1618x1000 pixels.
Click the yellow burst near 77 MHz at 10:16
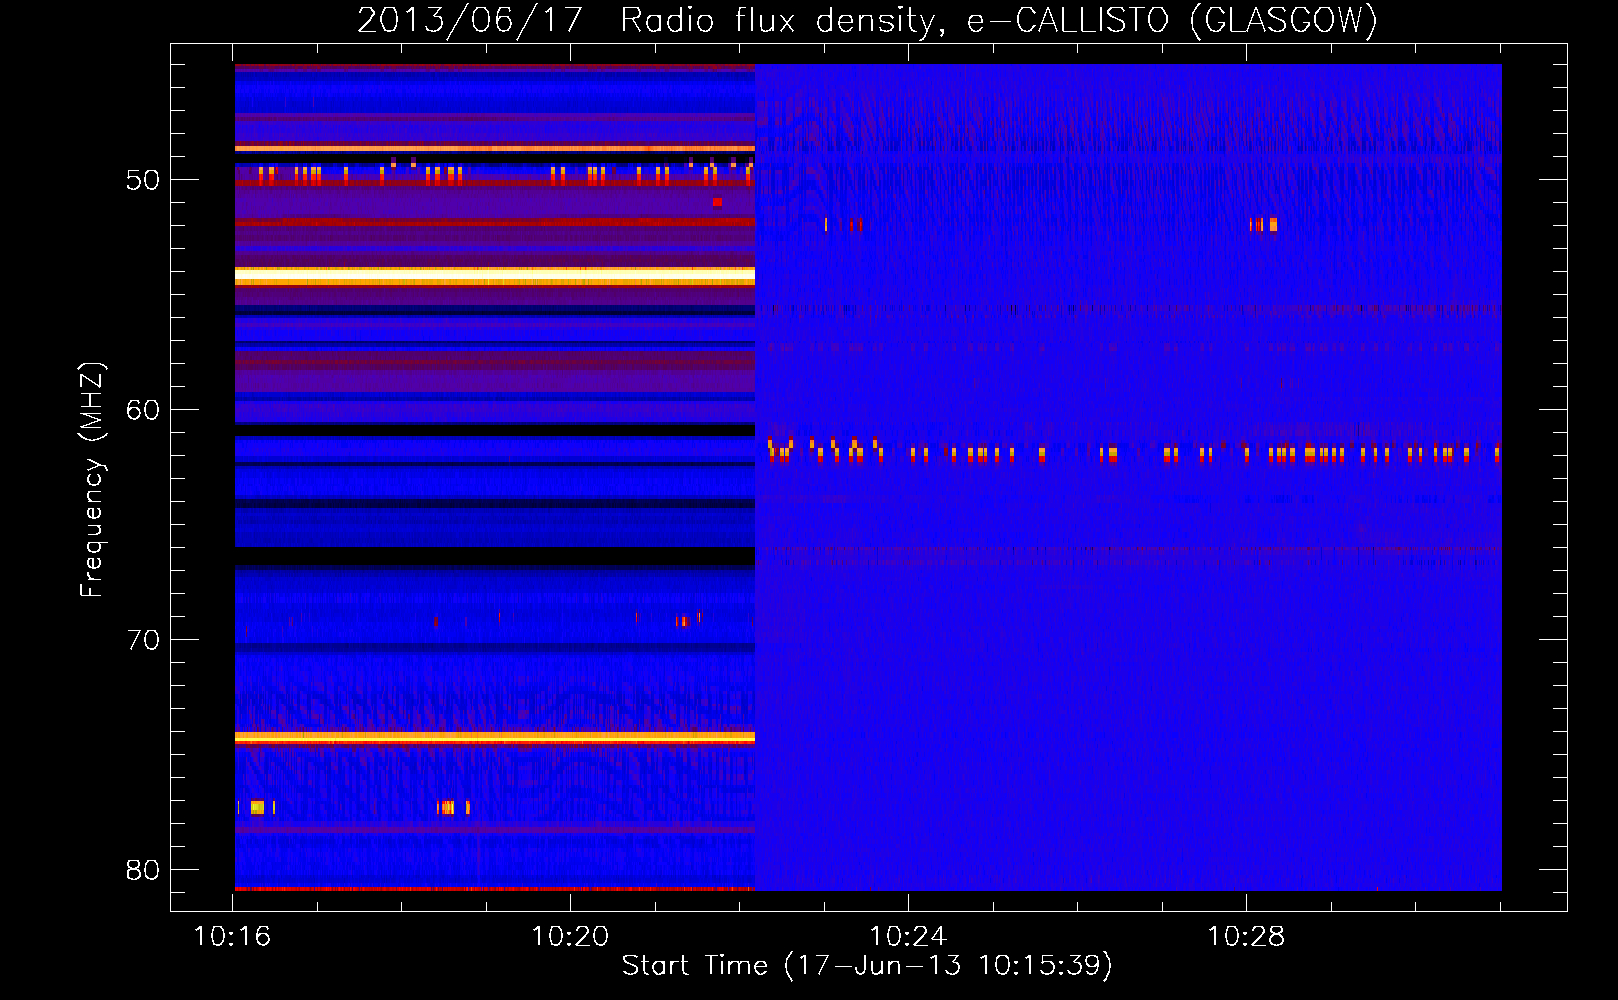[x=257, y=807]
